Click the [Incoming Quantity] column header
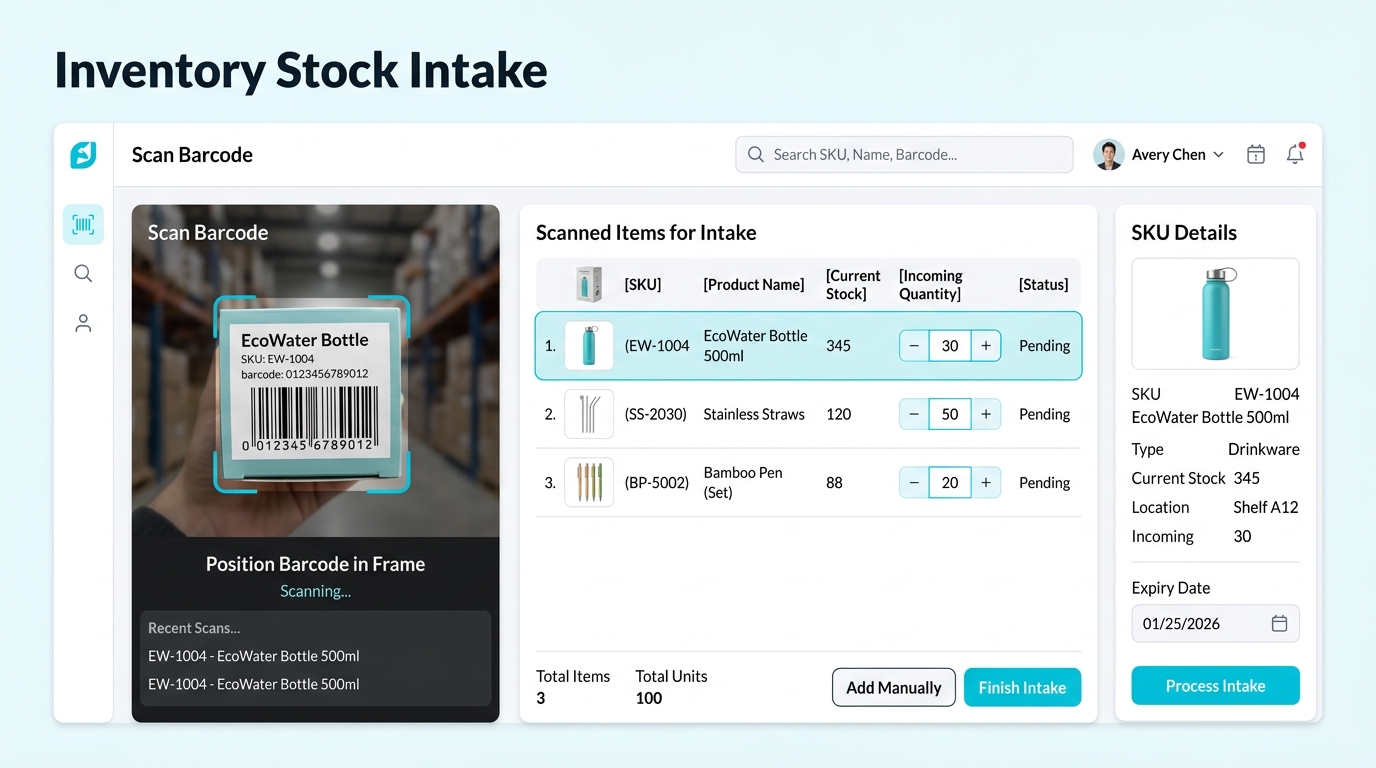1376x768 pixels. click(931, 285)
